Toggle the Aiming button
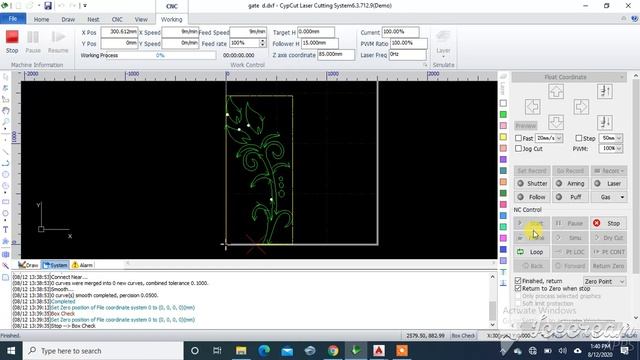The height and width of the screenshot is (360, 640). pos(570,184)
